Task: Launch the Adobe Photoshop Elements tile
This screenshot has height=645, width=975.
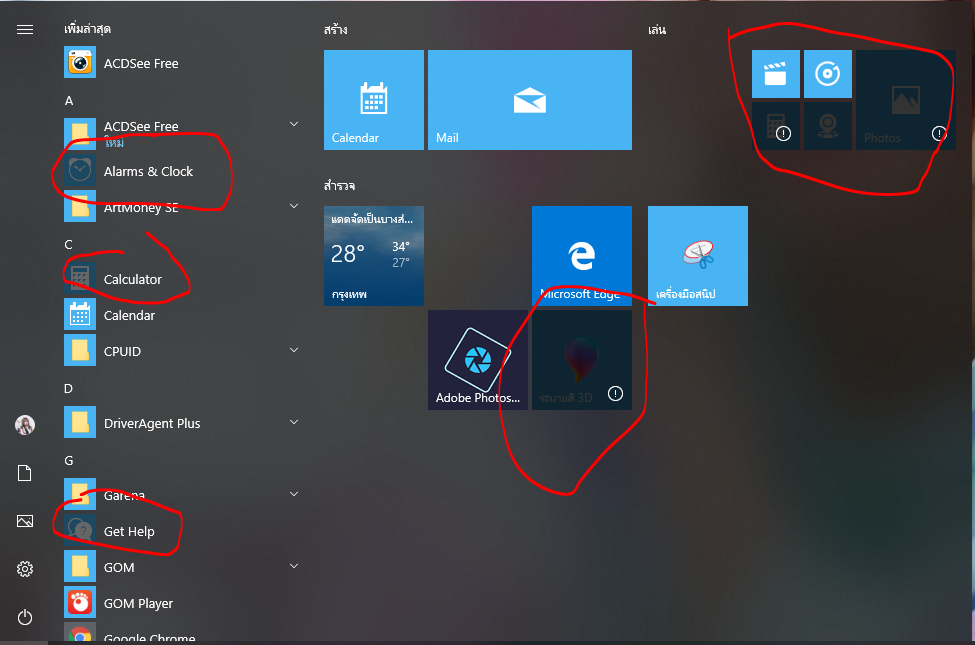Action: tap(478, 360)
